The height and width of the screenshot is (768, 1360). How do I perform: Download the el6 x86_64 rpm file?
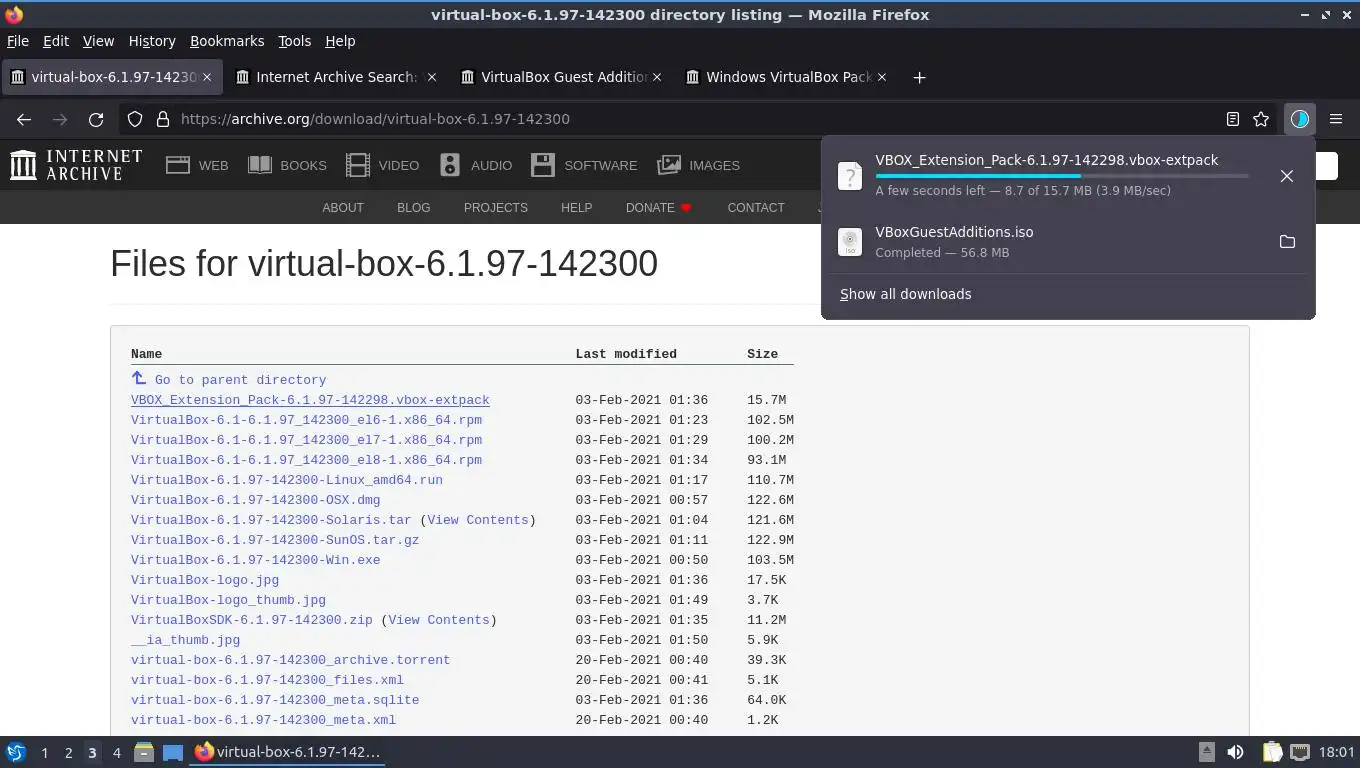306,420
